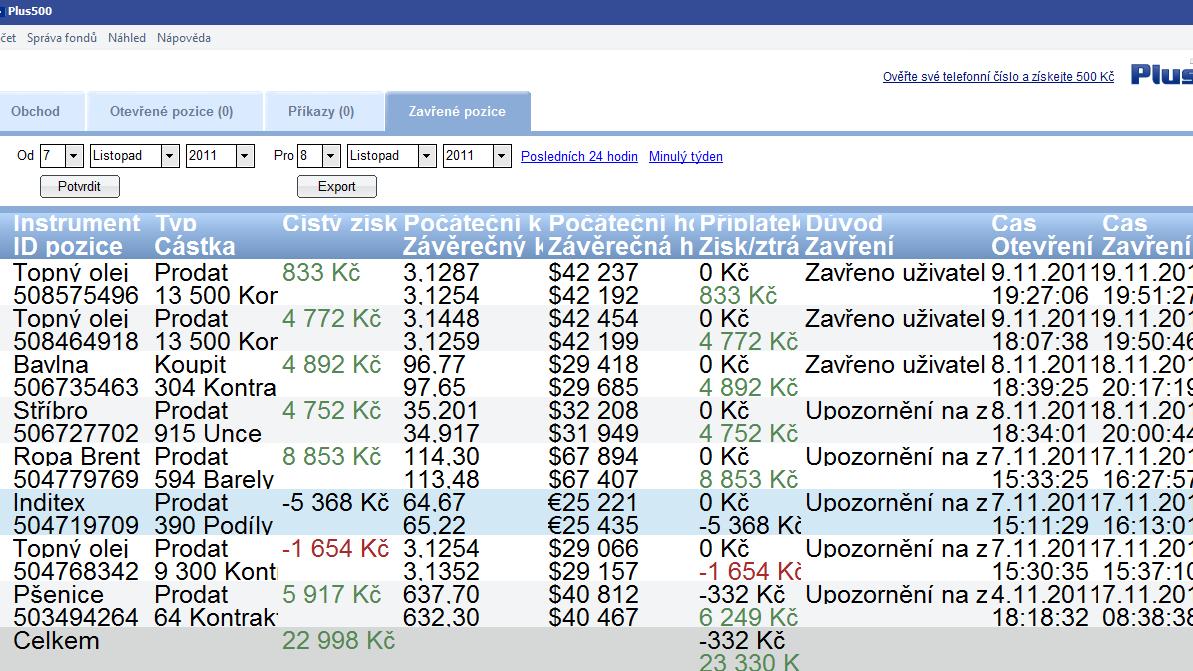Click the 35.201 opening rate cell
This screenshot has height=671, width=1193.
[x=441, y=411]
